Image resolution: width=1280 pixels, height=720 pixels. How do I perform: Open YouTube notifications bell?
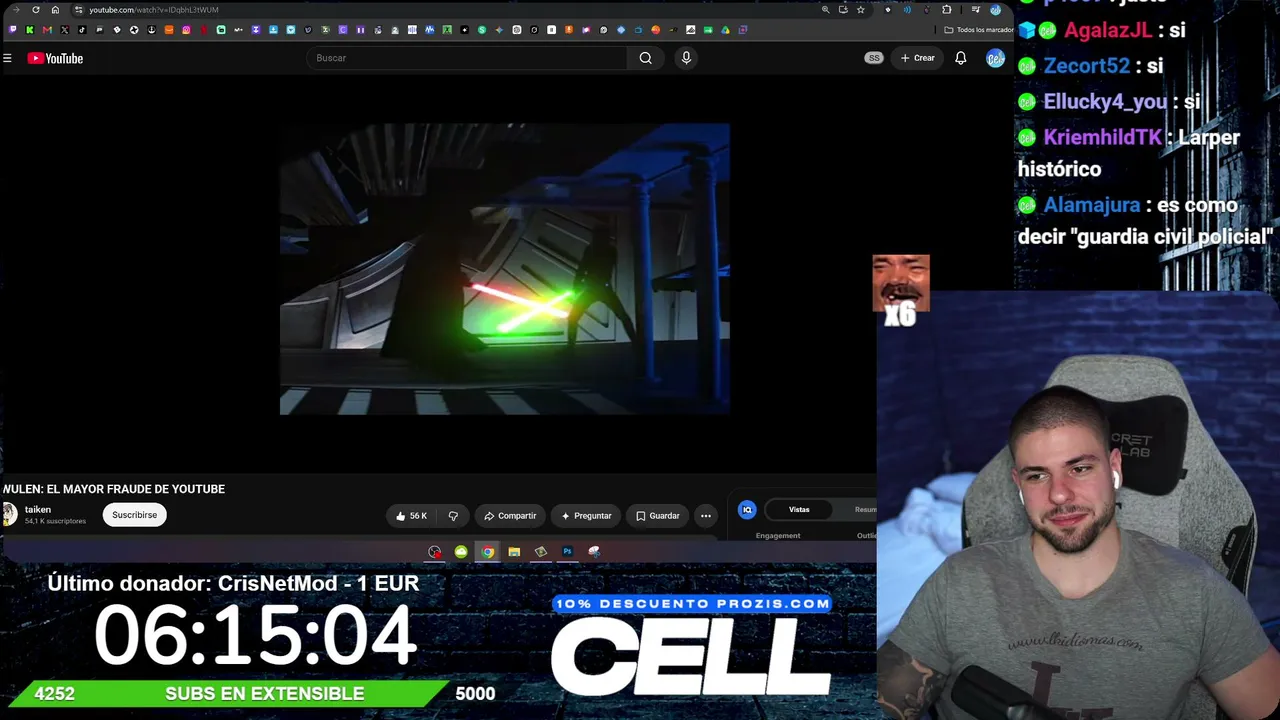(961, 58)
